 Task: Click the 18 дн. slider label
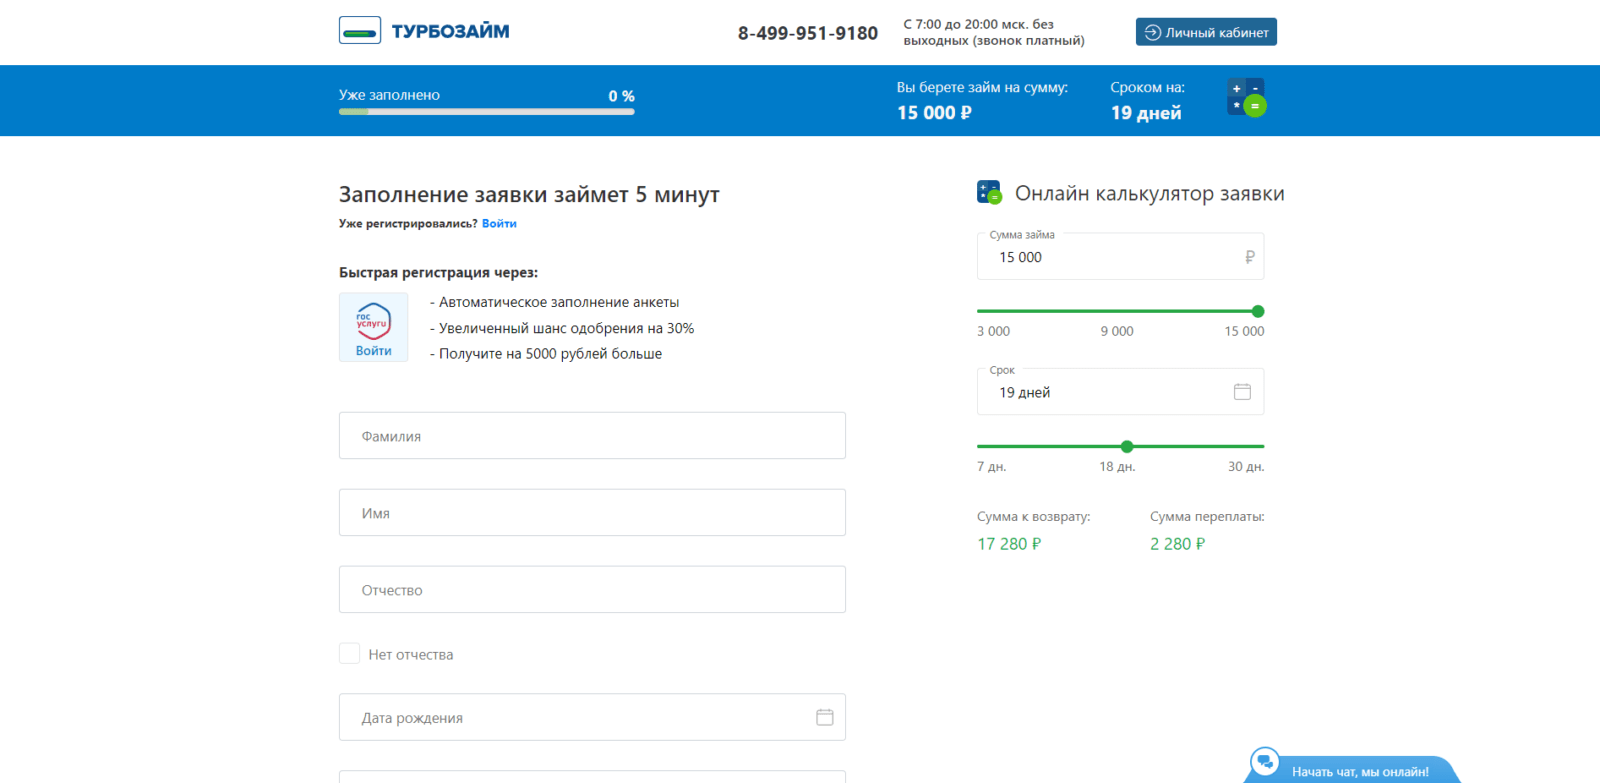click(1117, 467)
